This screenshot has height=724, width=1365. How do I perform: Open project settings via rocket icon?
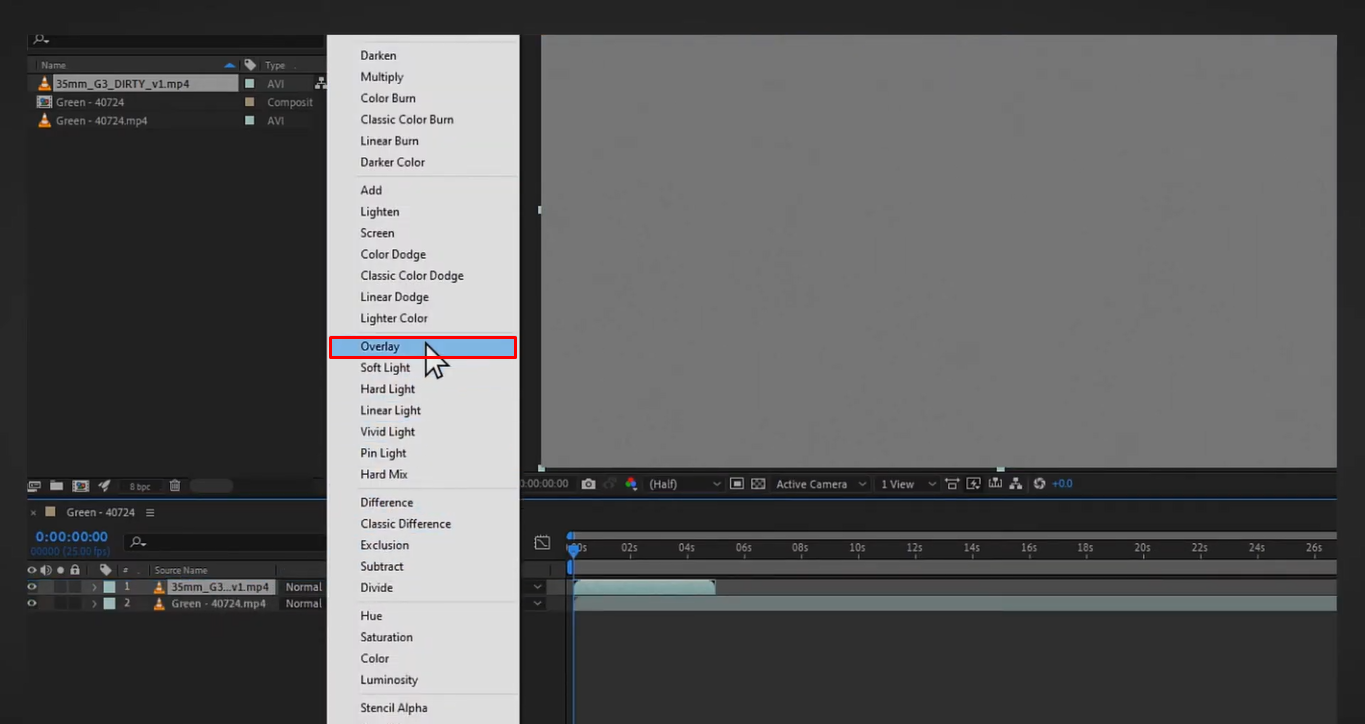(x=104, y=486)
